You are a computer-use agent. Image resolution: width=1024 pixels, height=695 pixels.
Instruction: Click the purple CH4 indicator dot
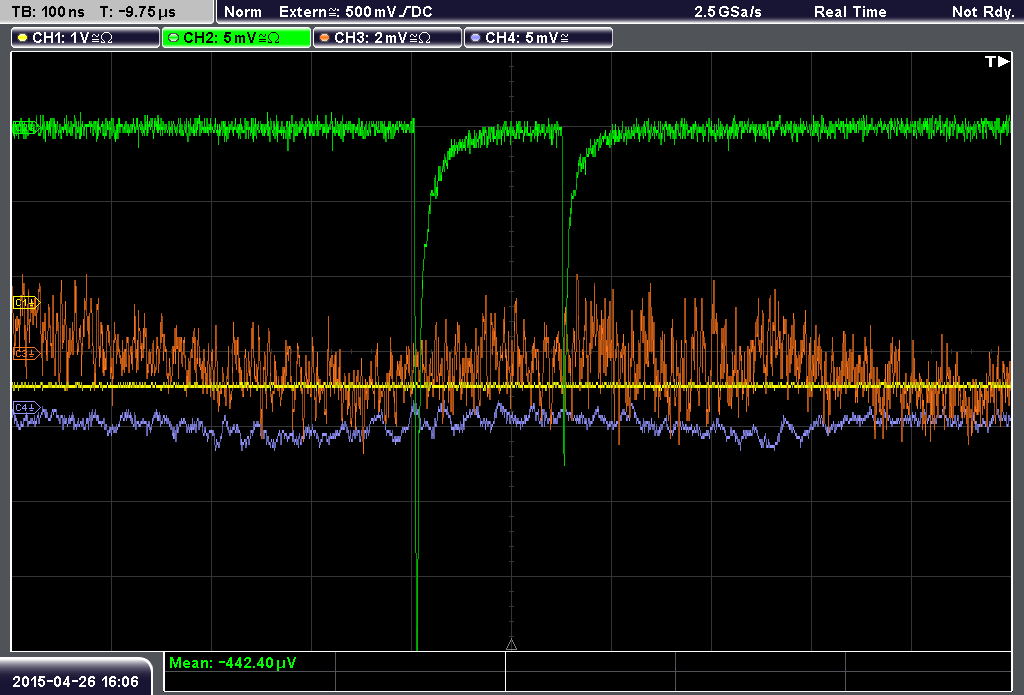coord(475,38)
